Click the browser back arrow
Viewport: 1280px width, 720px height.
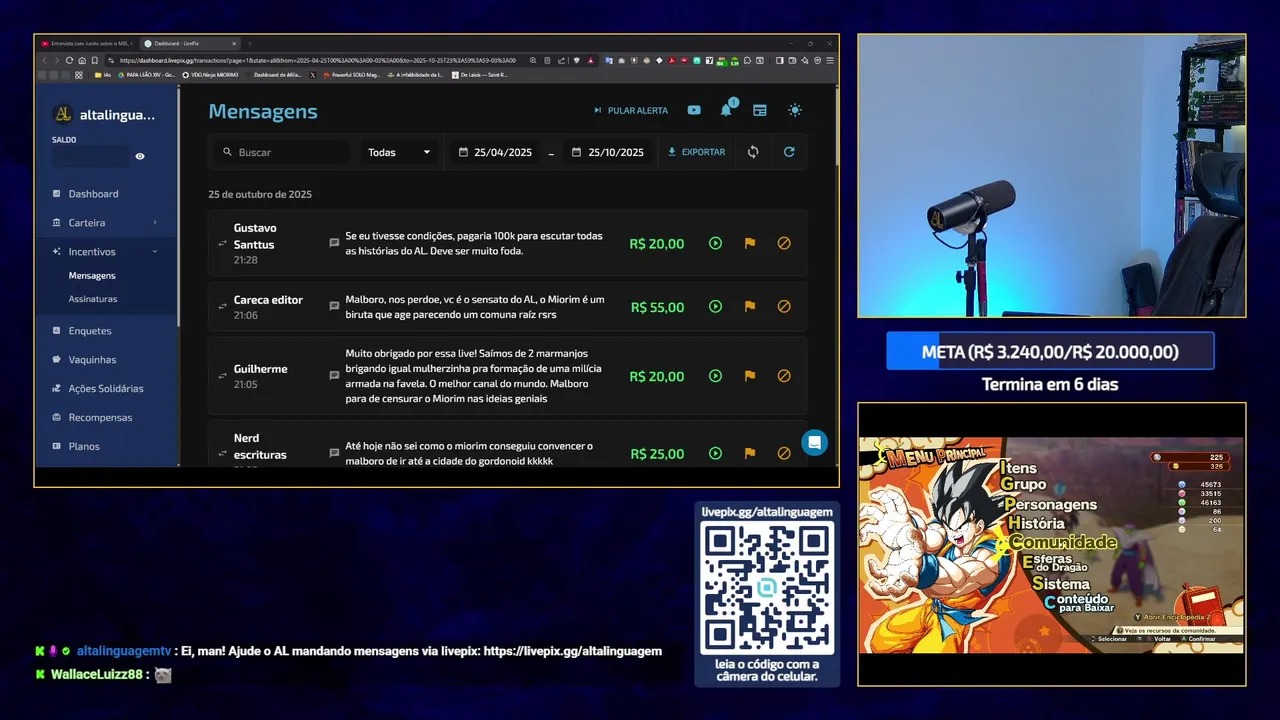point(44,60)
